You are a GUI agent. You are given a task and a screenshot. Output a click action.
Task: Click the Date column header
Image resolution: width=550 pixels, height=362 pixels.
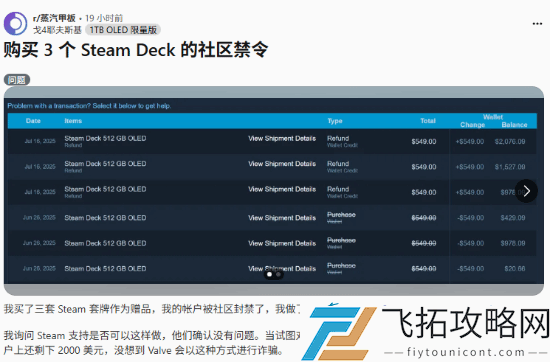[x=33, y=121]
